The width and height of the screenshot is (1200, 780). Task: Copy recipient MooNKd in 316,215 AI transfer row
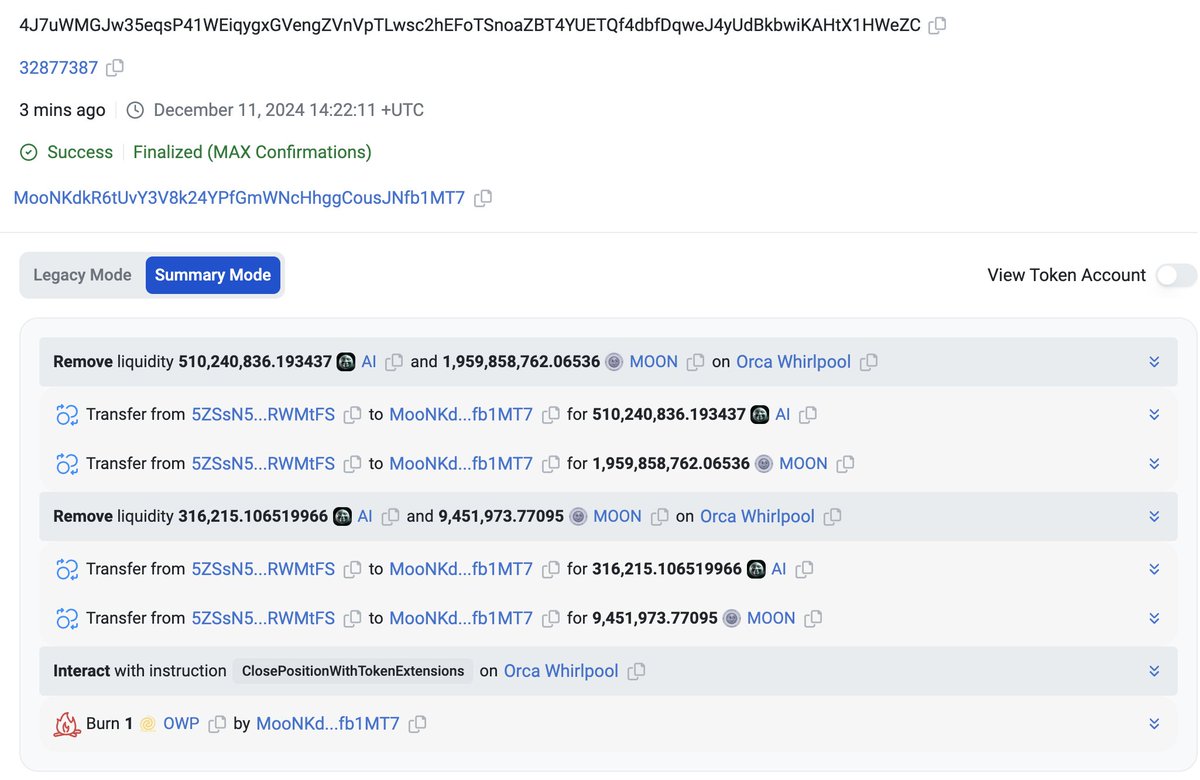550,569
